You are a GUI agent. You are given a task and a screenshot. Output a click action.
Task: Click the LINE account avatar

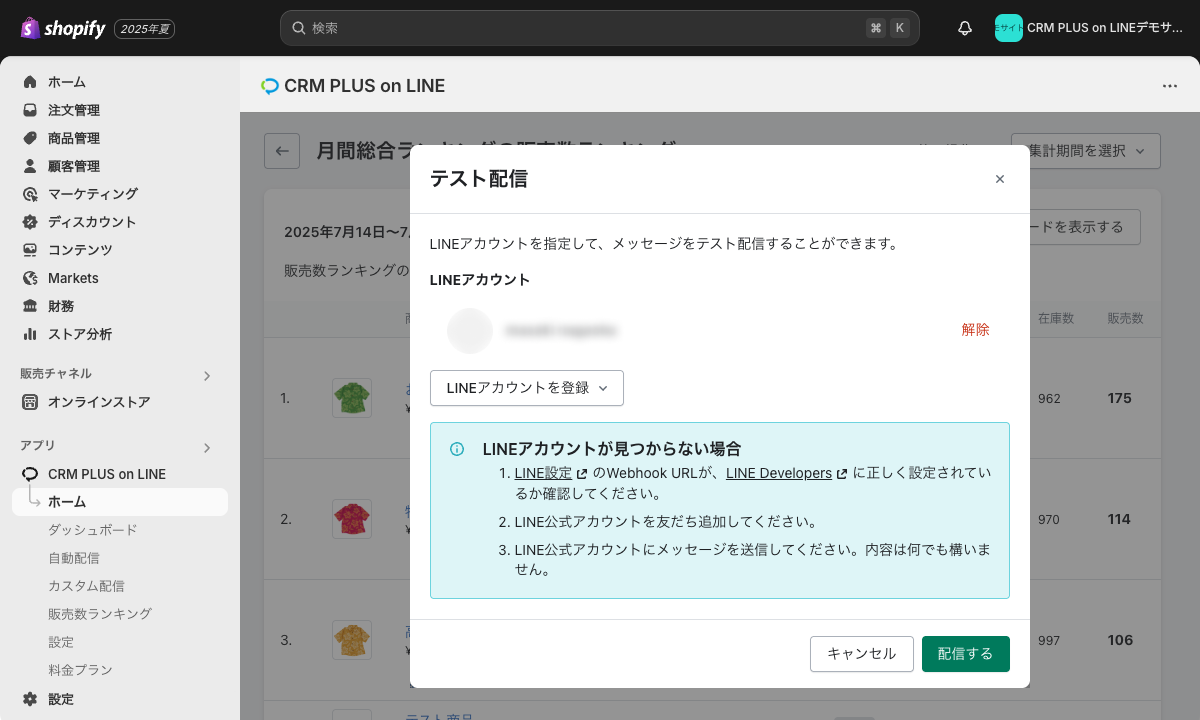470,330
